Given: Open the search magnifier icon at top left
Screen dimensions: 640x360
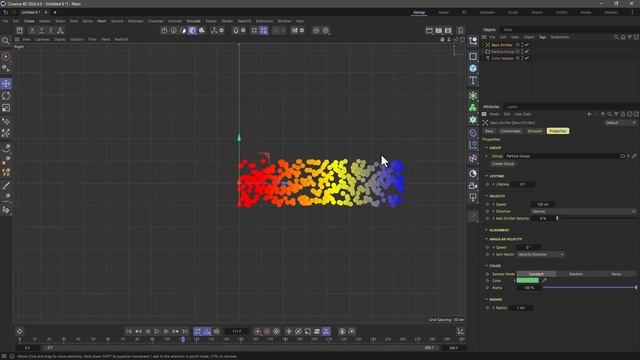Looking at the screenshot, I should click(x=6, y=41).
